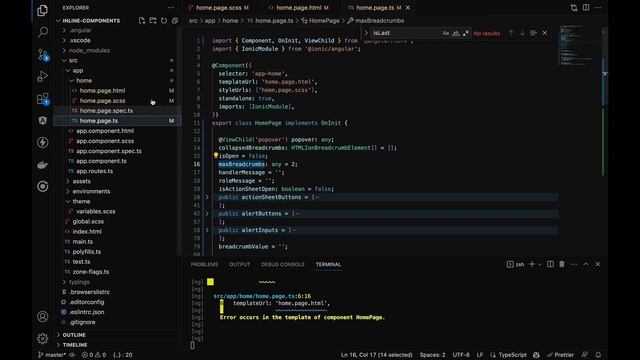Open the Extensions view

pyautogui.click(x=42, y=98)
